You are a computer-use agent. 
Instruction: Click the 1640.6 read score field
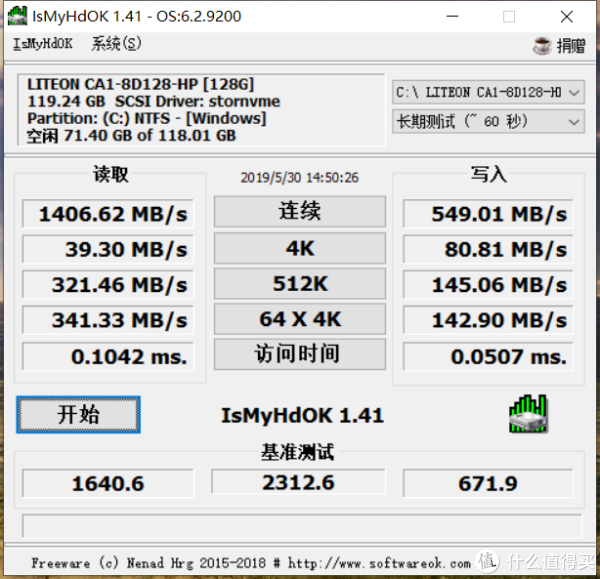108,483
